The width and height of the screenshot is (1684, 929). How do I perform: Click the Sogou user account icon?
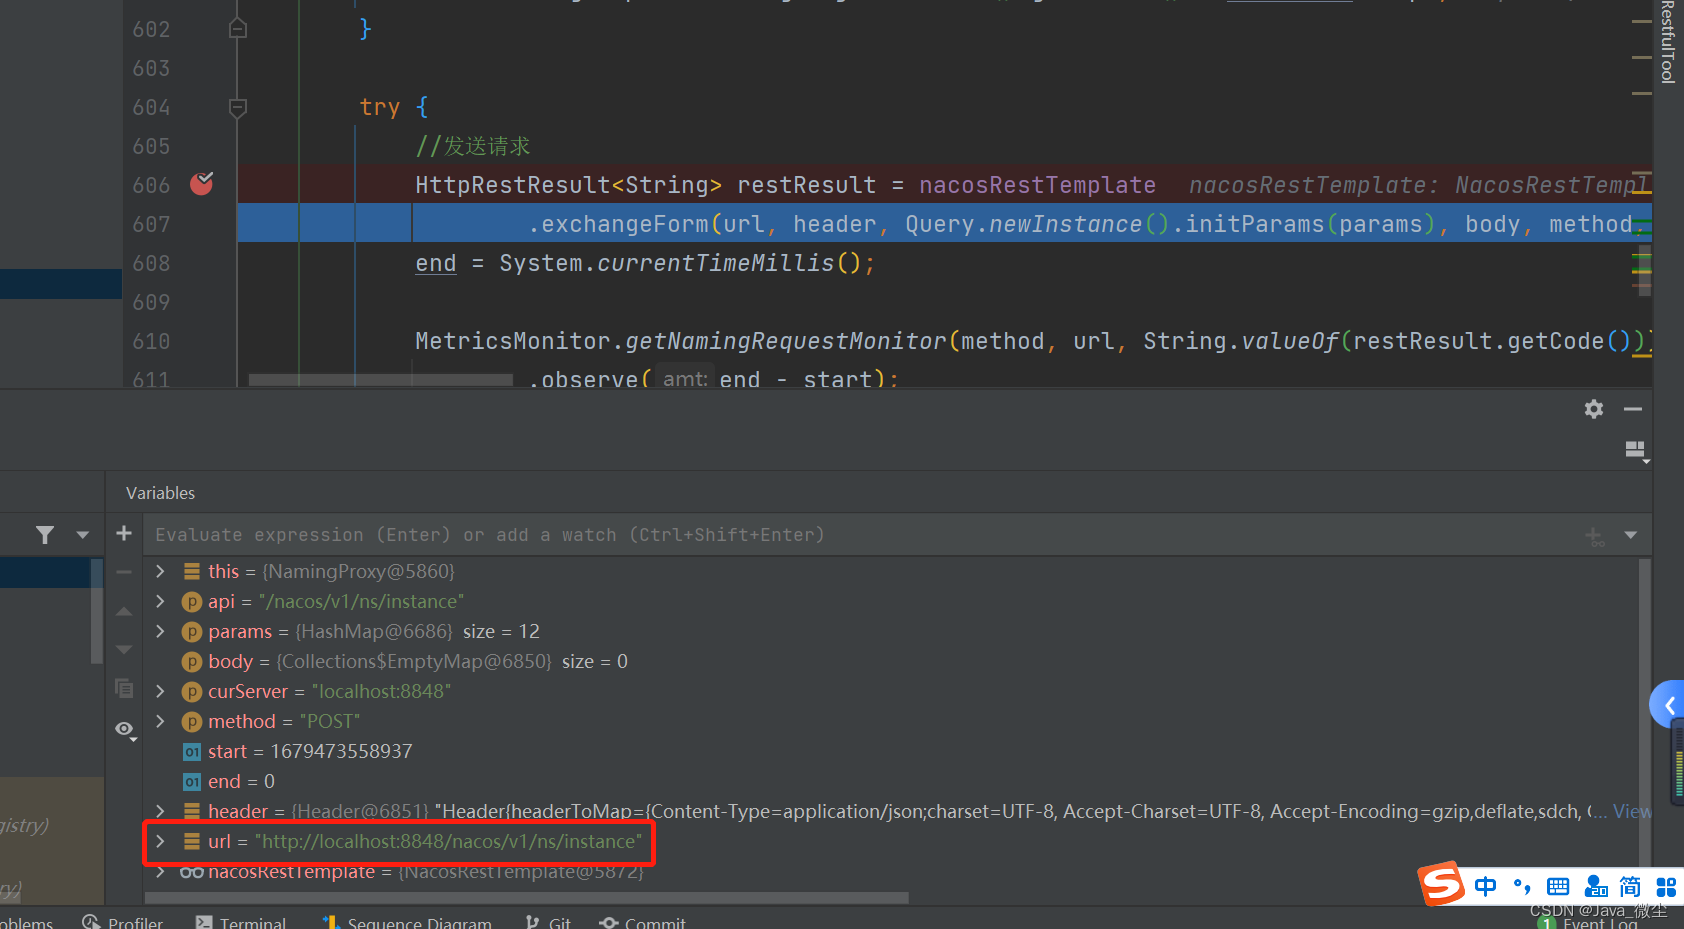[x=1596, y=886]
